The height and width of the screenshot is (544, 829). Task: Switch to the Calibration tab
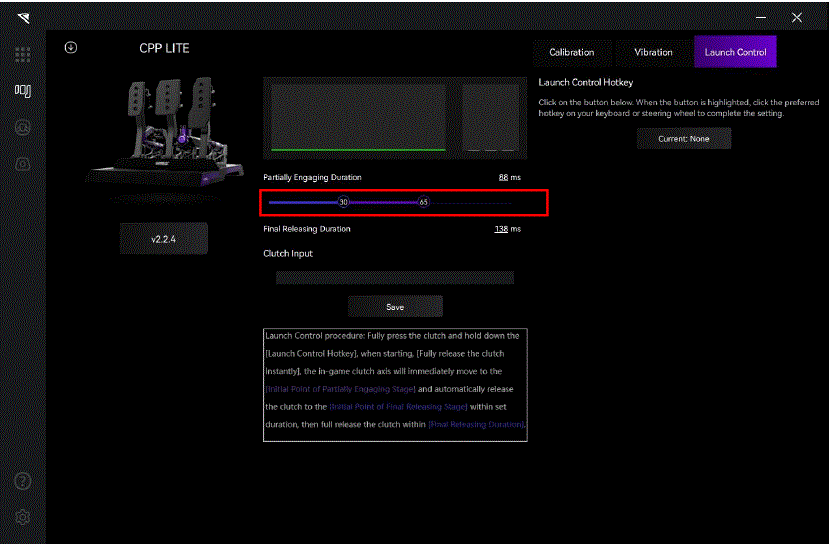click(x=572, y=52)
